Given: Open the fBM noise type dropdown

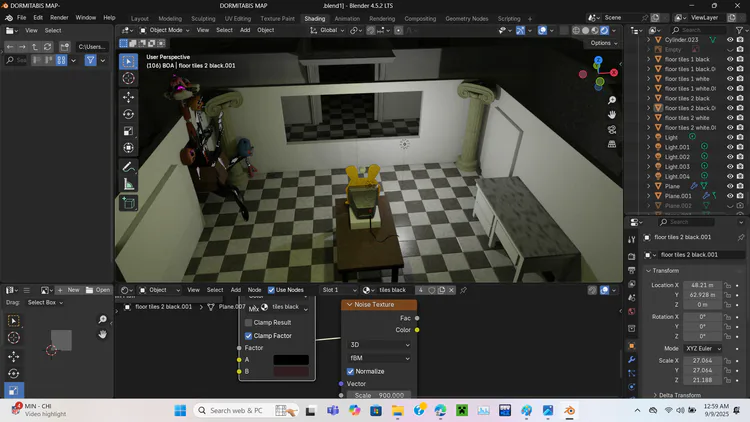Looking at the screenshot, I should [379, 358].
